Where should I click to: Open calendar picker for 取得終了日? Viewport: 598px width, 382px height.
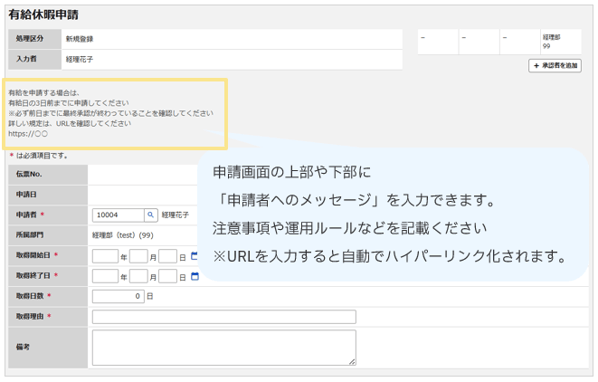[x=195, y=276]
